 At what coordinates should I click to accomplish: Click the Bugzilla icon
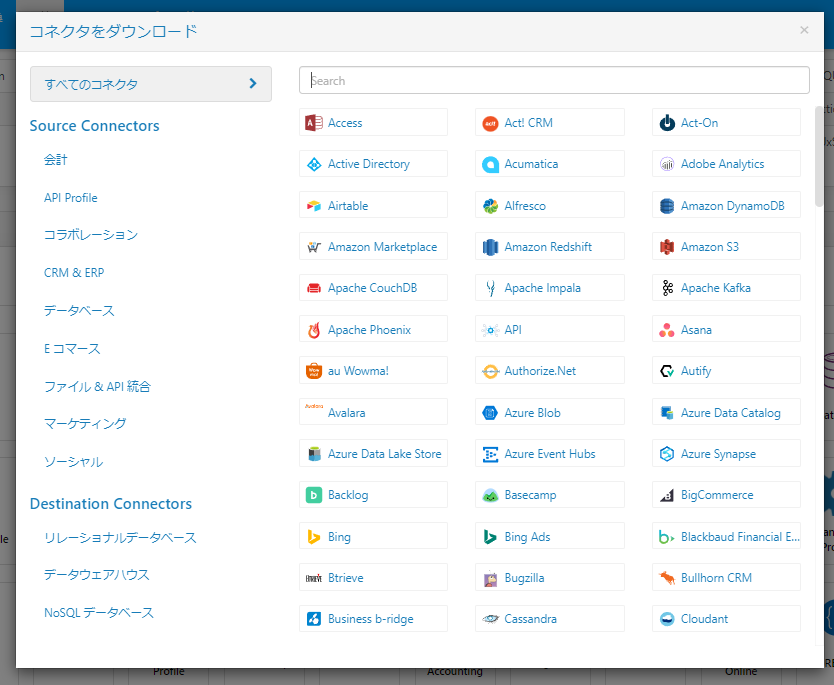(x=490, y=578)
